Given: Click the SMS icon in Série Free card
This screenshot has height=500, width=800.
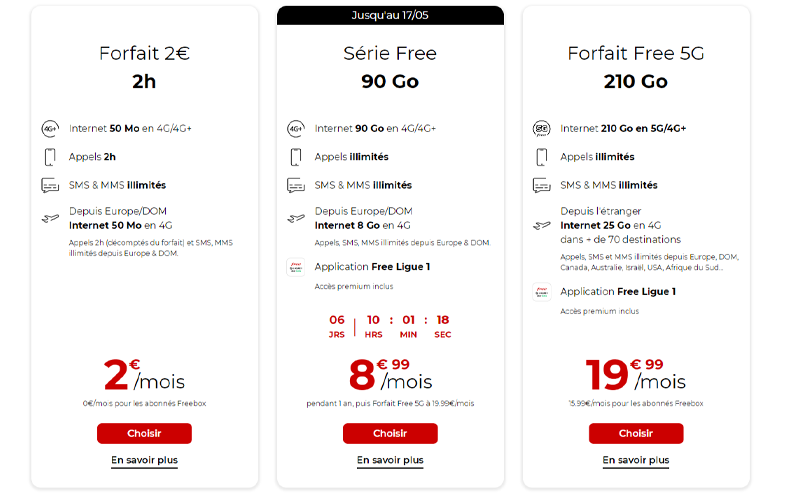Looking at the screenshot, I should tap(296, 185).
